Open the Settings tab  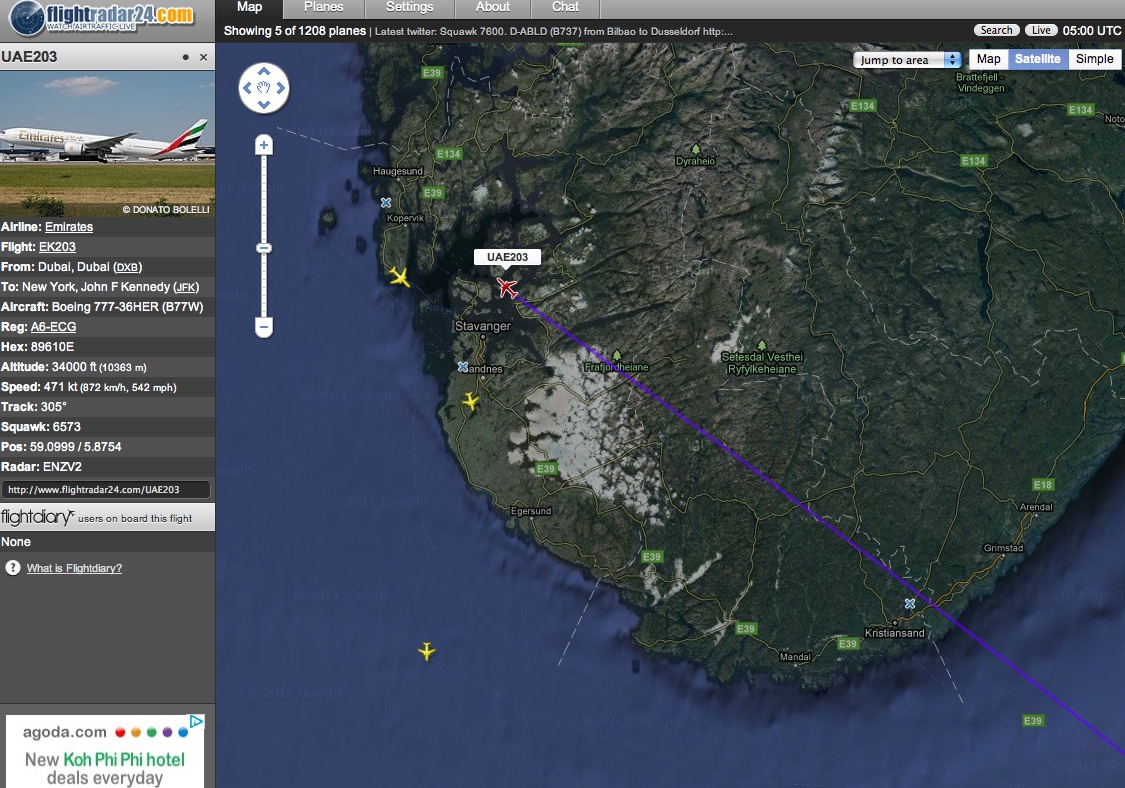point(410,7)
